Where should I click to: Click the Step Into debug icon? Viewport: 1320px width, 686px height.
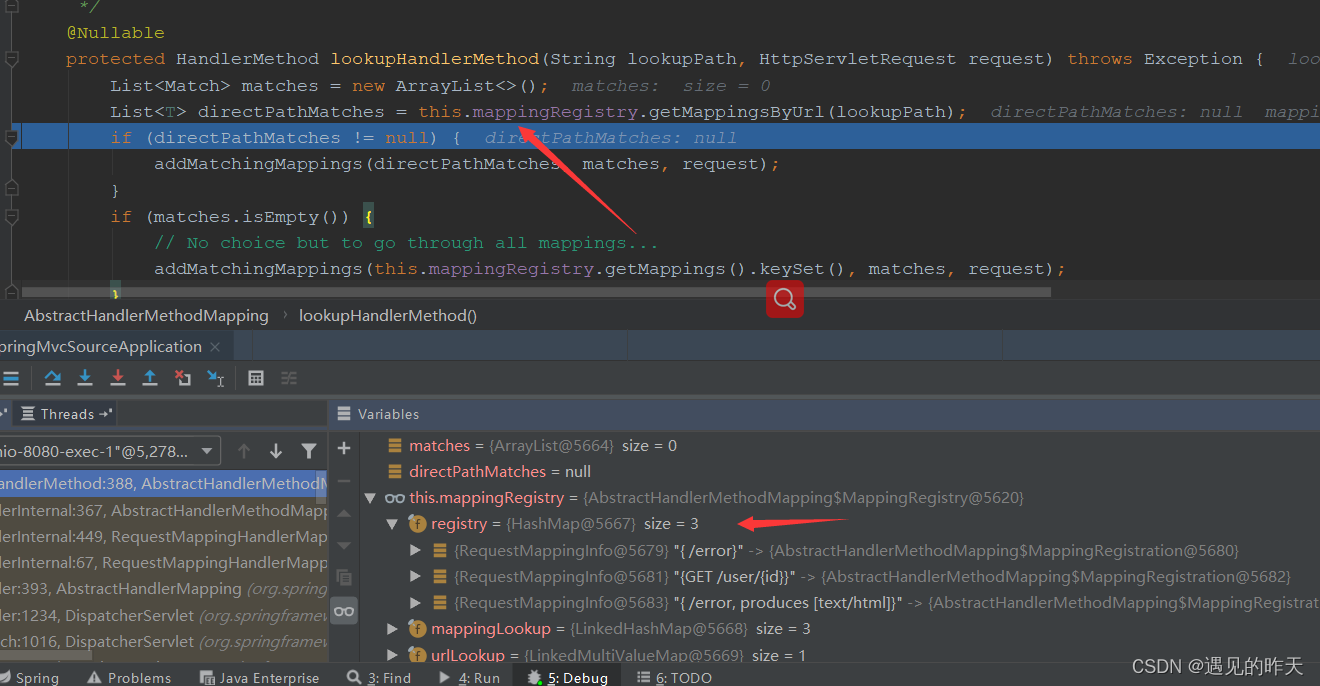(x=85, y=378)
